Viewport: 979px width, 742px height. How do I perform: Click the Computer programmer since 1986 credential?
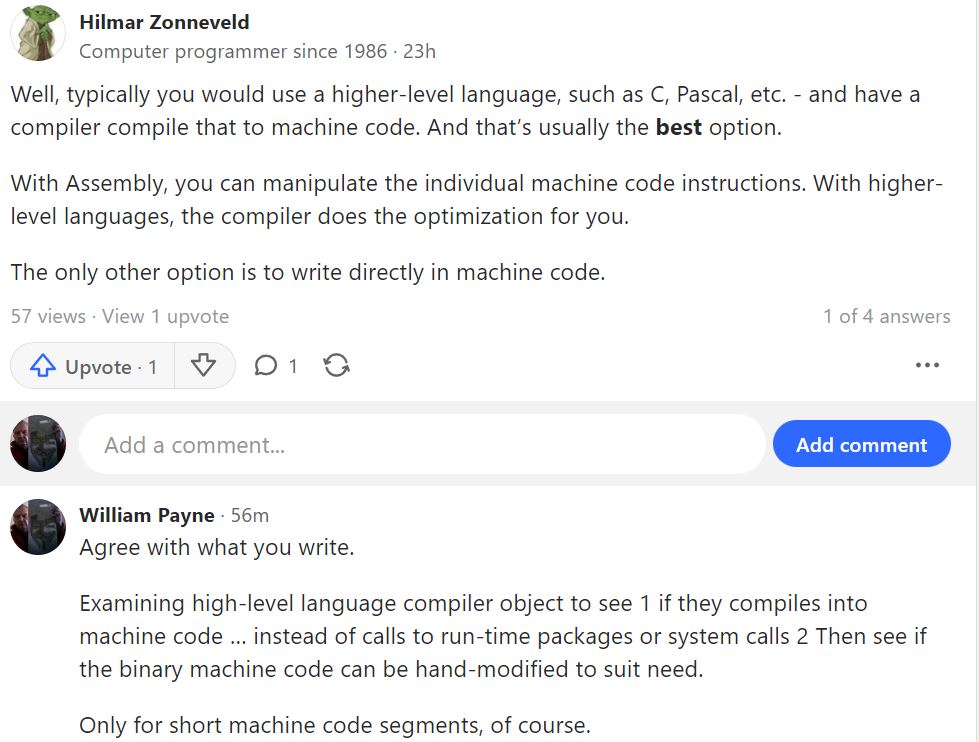(x=233, y=51)
